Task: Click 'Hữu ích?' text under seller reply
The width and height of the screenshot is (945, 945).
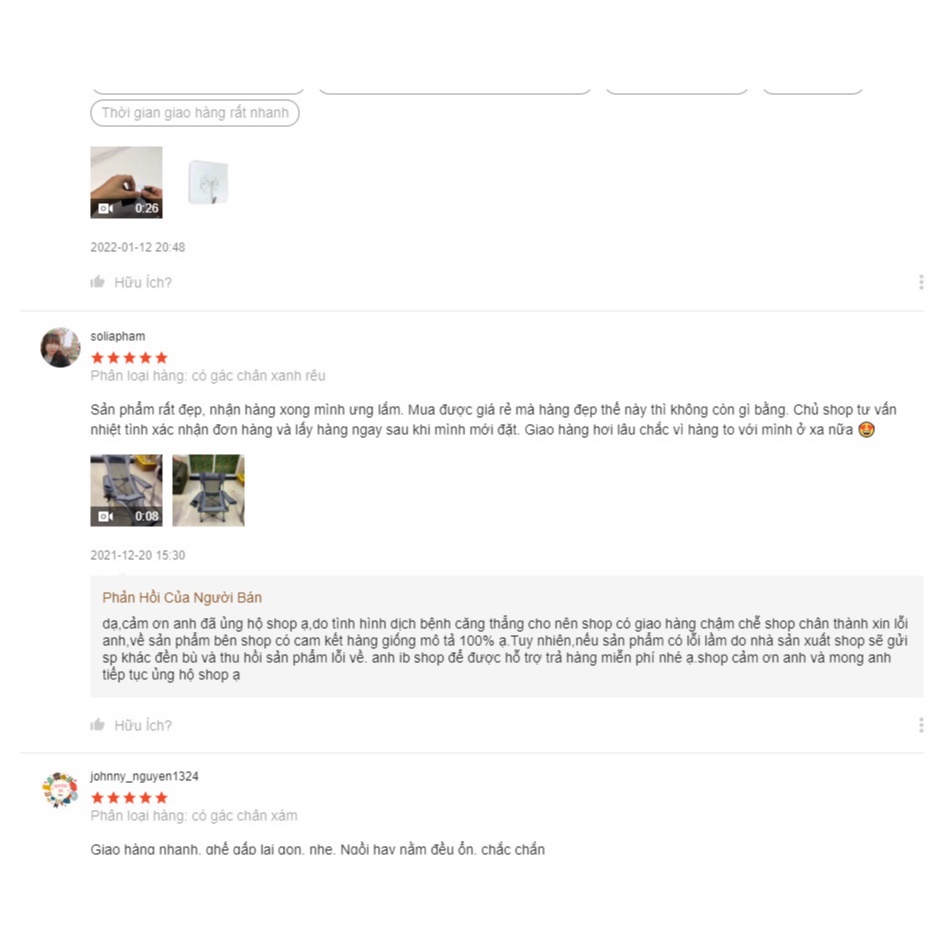Action: (143, 725)
